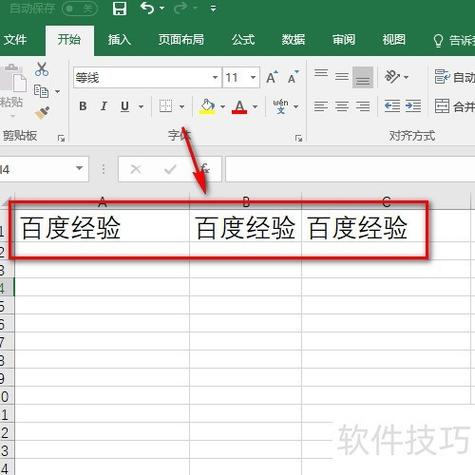Screen dimensions: 475x475
Task: Toggle the AutoSave switch
Action: [x=79, y=9]
